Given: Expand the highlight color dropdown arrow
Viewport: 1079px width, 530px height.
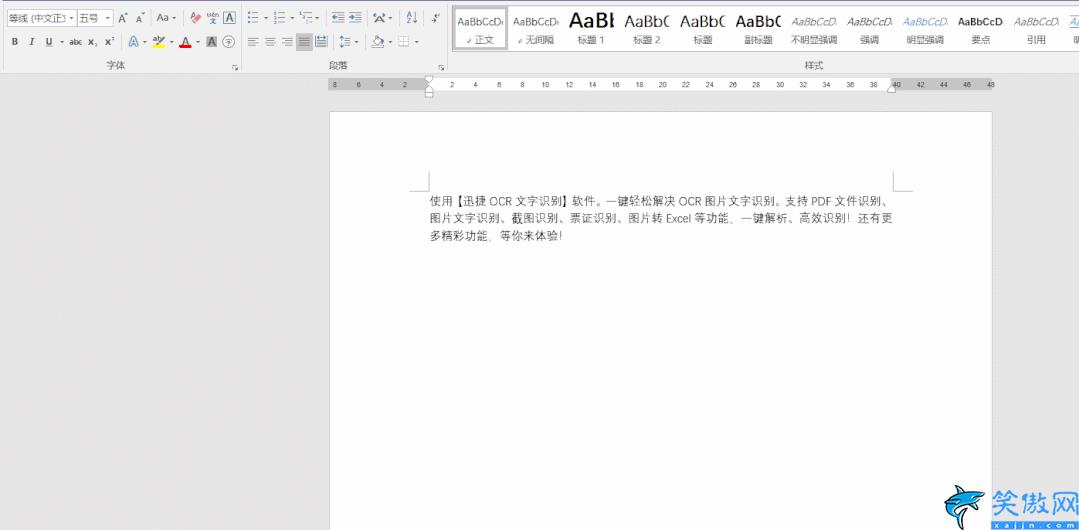Looking at the screenshot, I should coord(171,42).
